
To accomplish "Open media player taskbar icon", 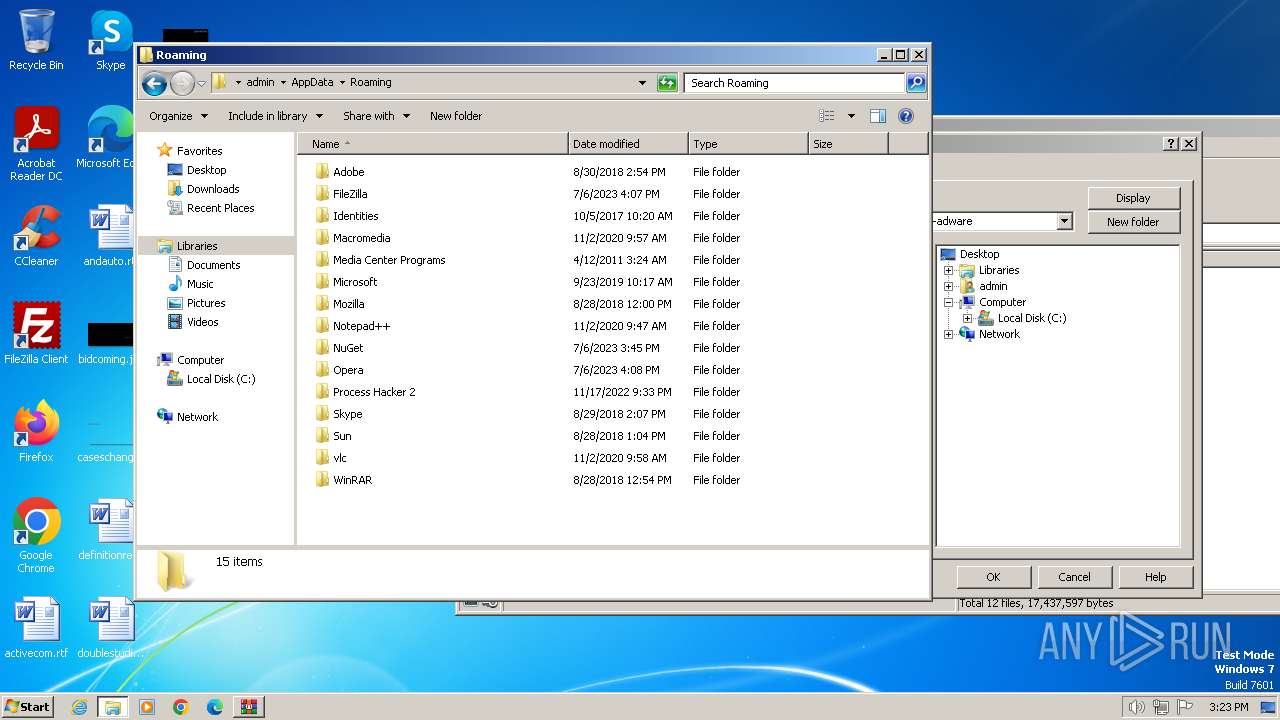I will pyautogui.click(x=147, y=707).
